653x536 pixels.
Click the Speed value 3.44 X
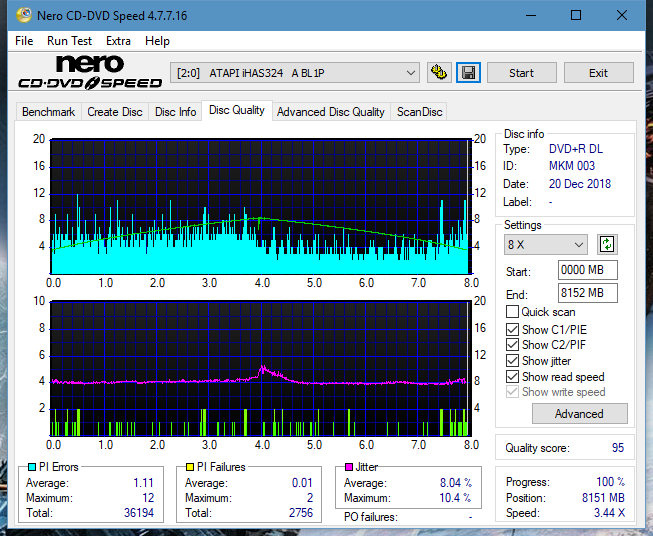coord(609,513)
